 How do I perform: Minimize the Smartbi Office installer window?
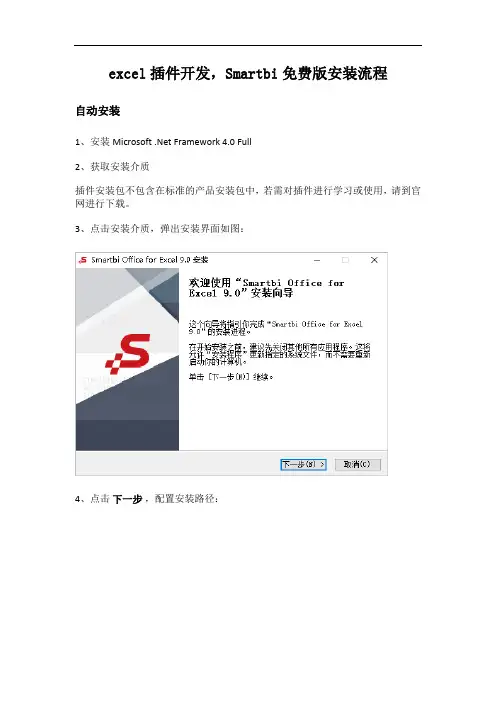317,260
